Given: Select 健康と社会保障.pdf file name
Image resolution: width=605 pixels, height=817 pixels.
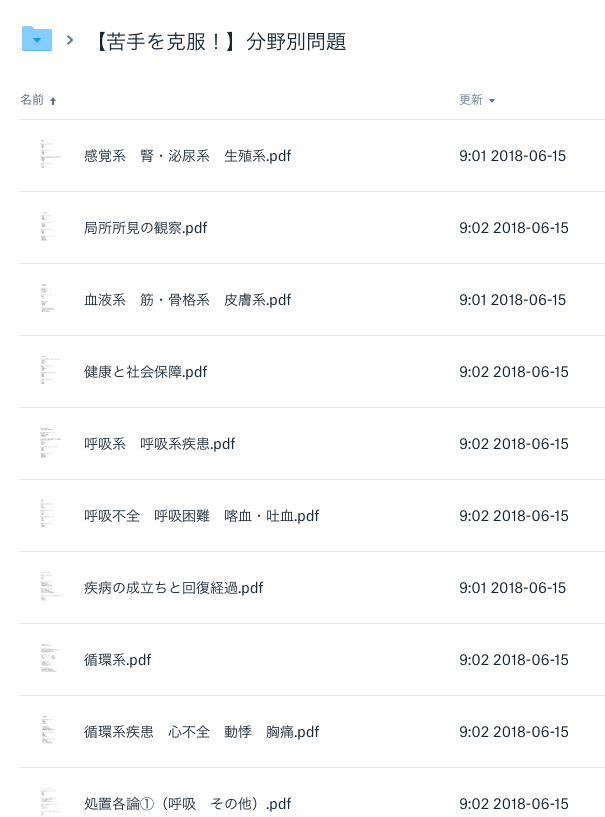Looking at the screenshot, I should tap(145, 372).
